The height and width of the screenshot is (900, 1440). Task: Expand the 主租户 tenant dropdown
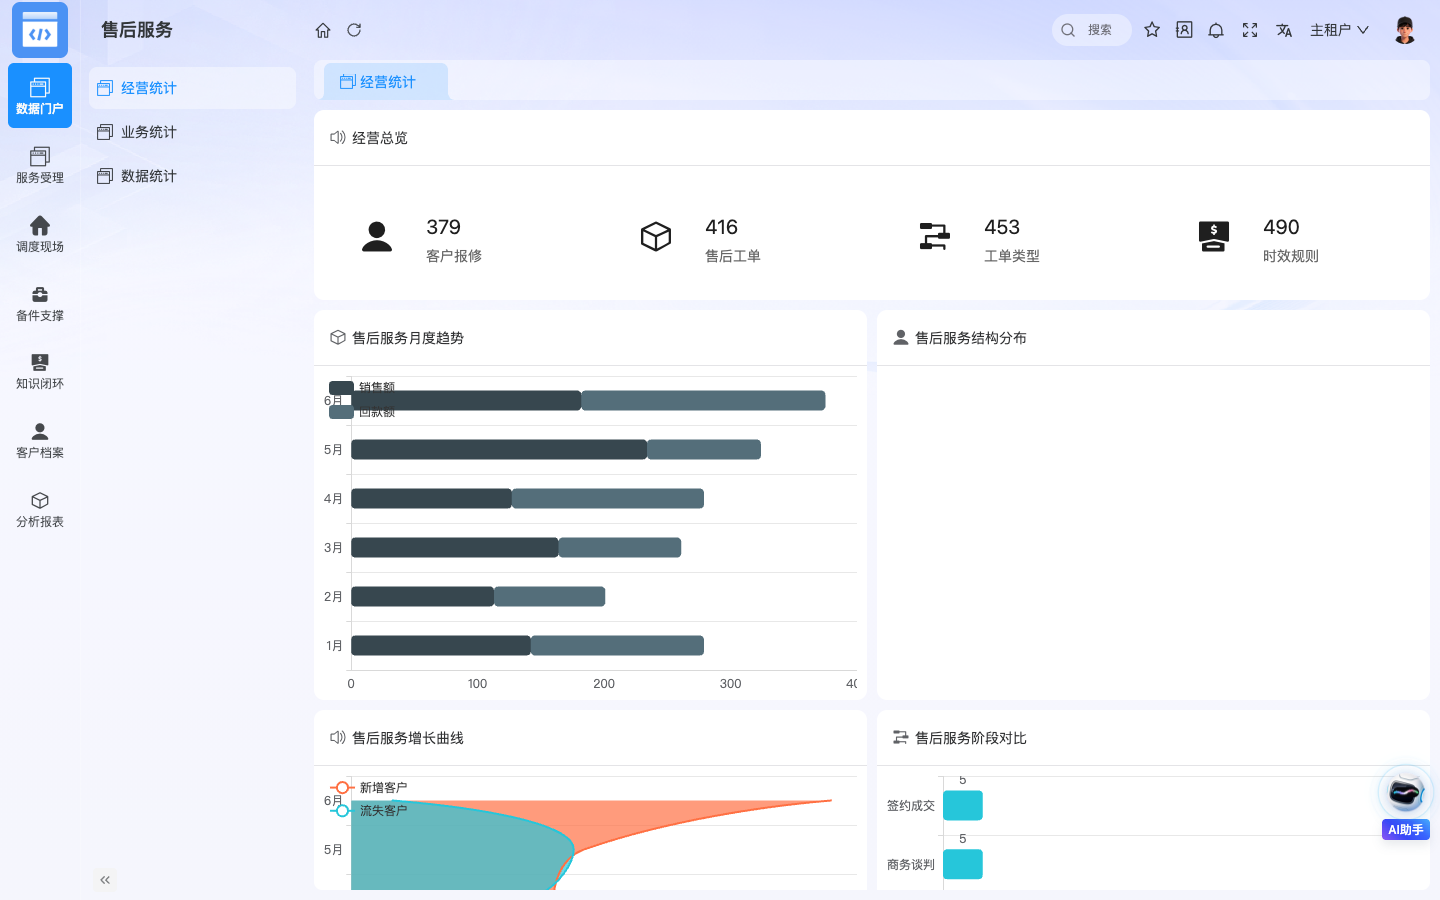(x=1339, y=30)
